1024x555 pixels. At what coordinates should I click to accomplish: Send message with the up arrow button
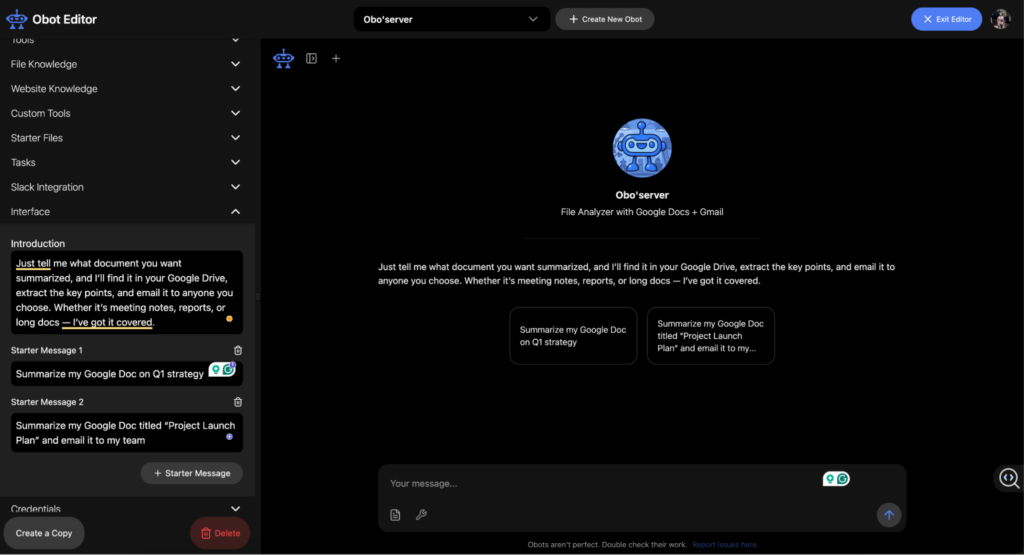coord(889,515)
